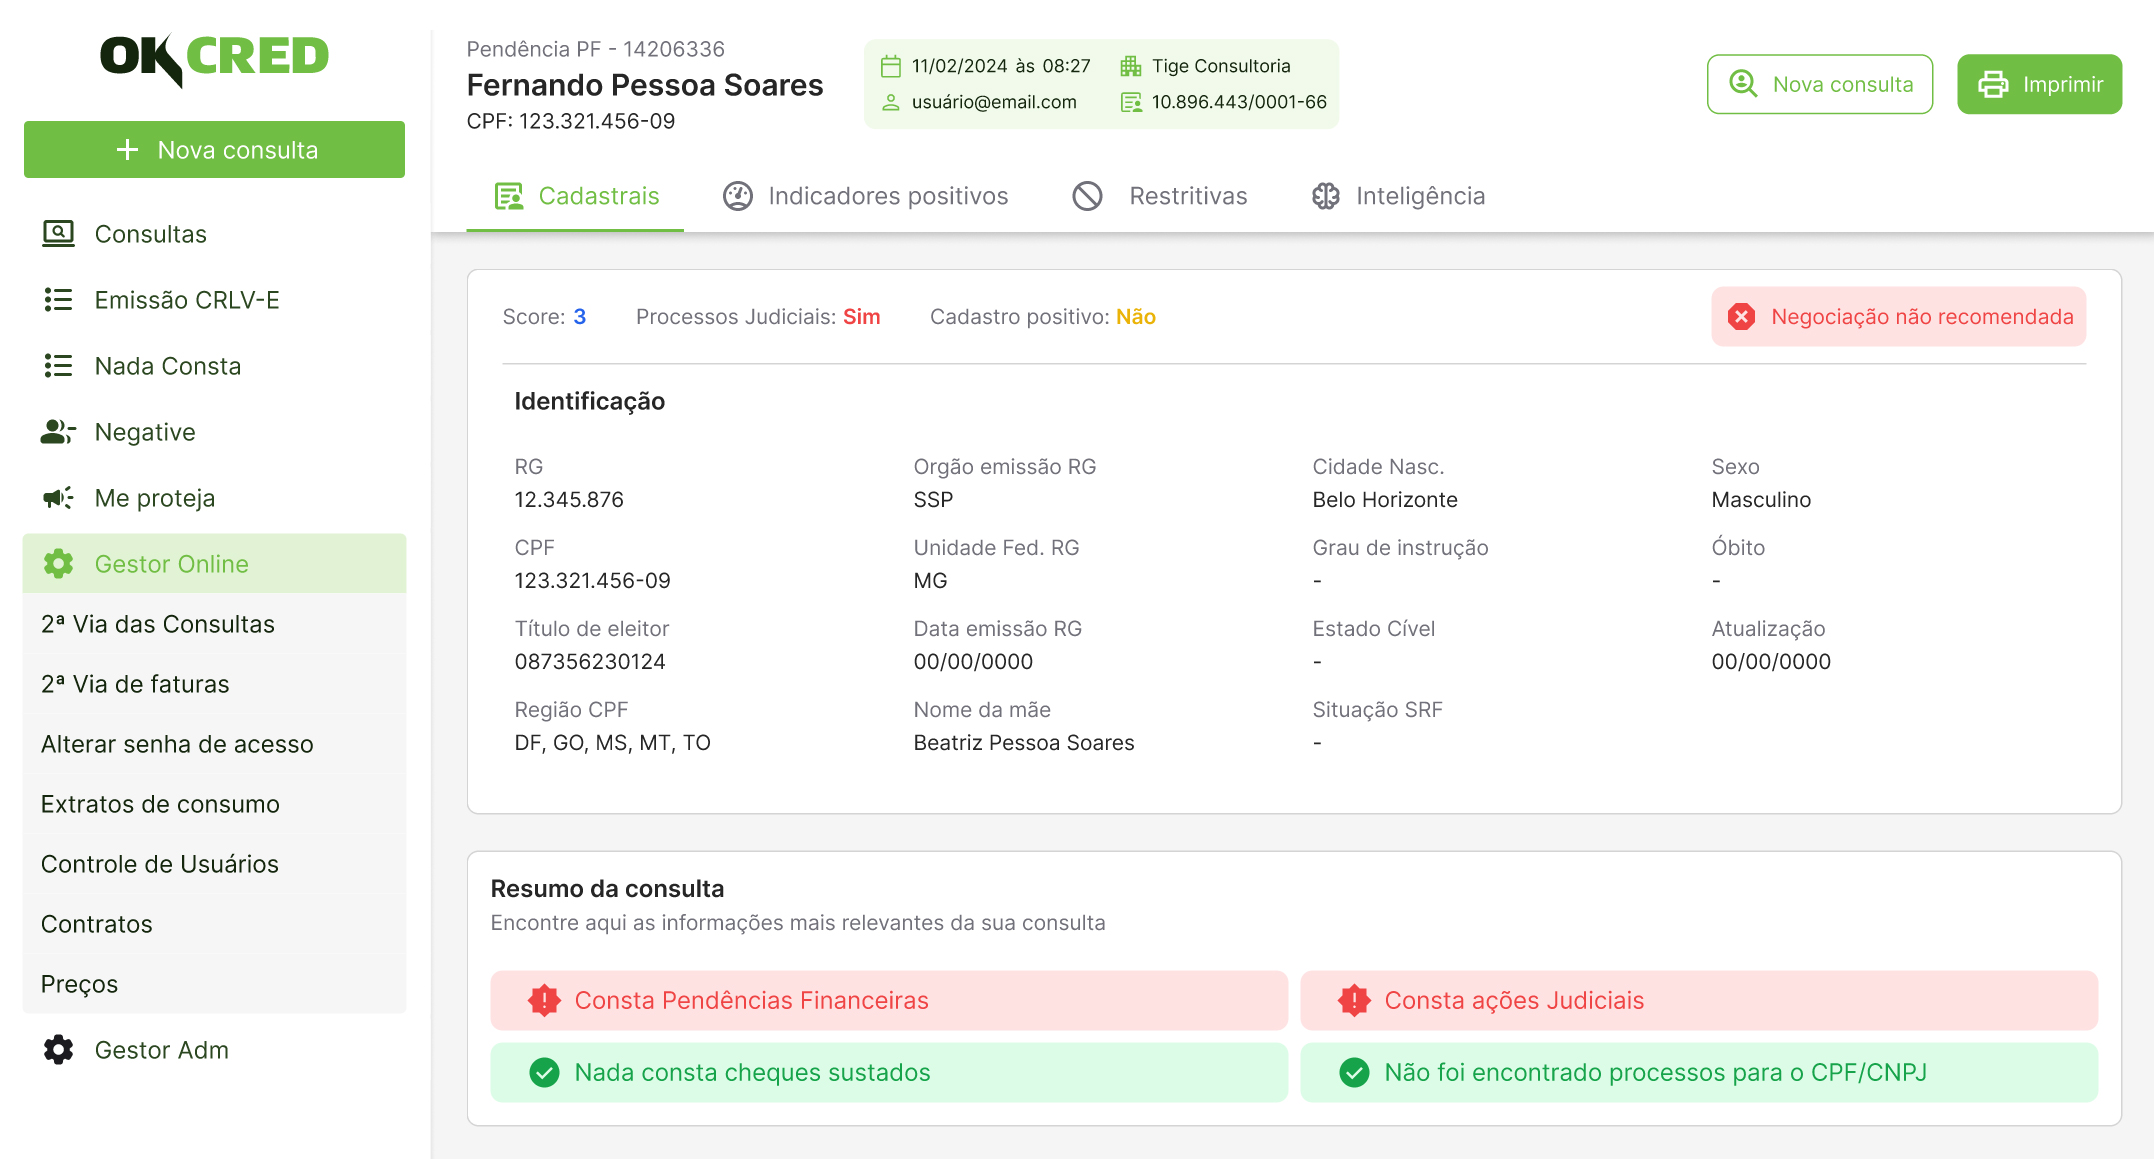
Task: Click the Gestor Adm gear icon
Action: [x=58, y=1050]
